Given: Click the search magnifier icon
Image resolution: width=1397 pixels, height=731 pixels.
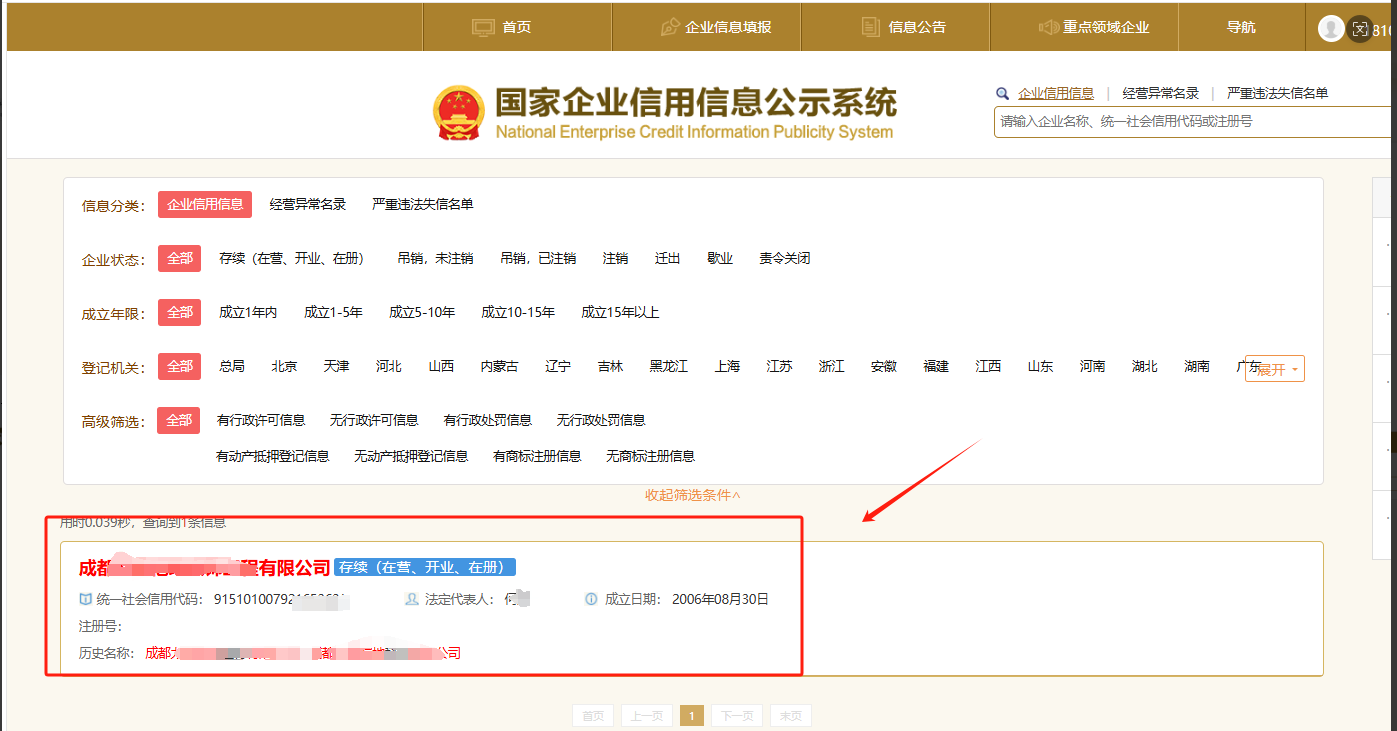Looking at the screenshot, I should 1002,94.
